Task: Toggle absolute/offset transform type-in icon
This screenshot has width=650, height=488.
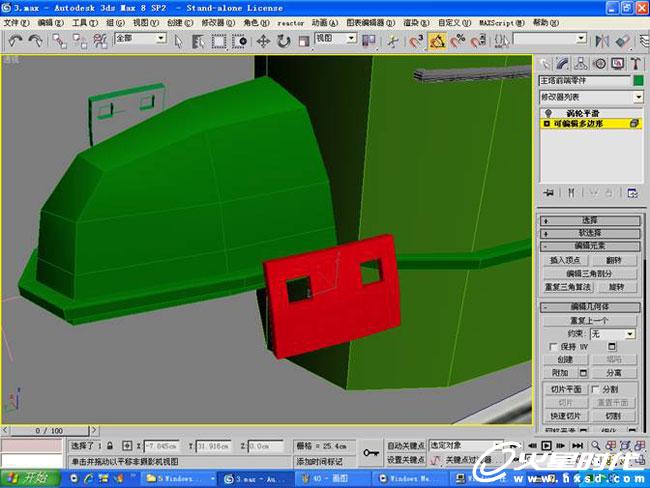Action: point(127,446)
